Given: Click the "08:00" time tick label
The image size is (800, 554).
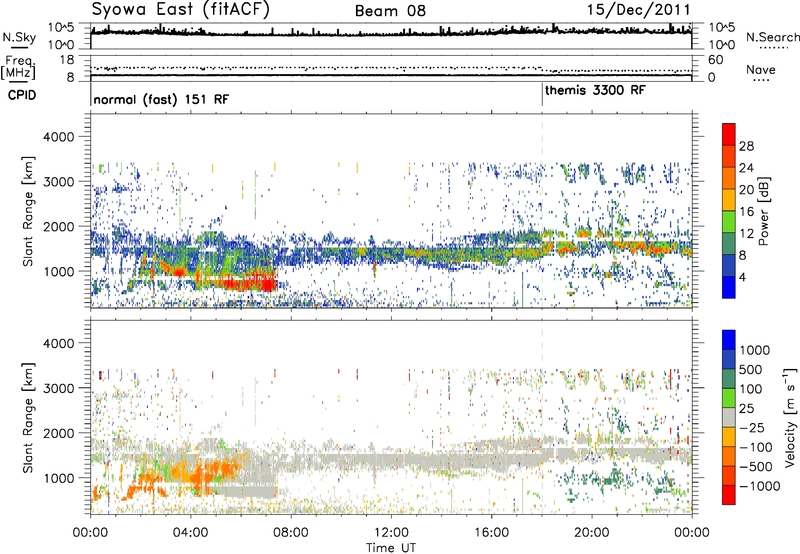Looking at the screenshot, I should point(291,533).
